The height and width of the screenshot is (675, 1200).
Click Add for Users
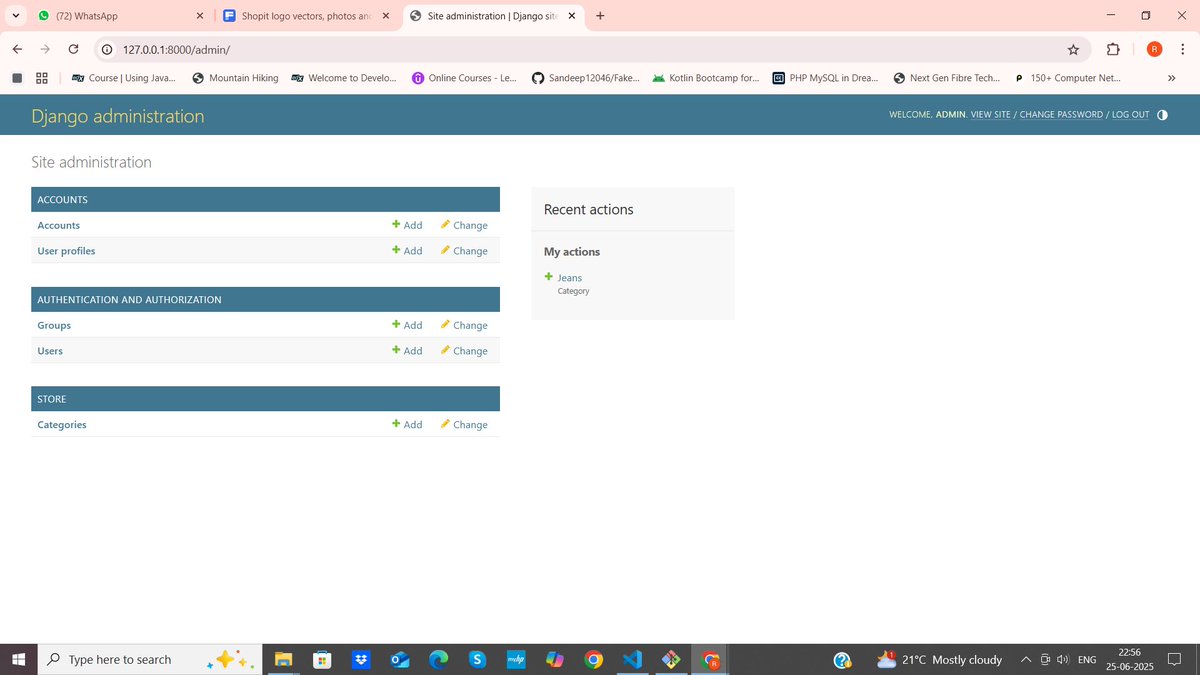click(x=407, y=351)
